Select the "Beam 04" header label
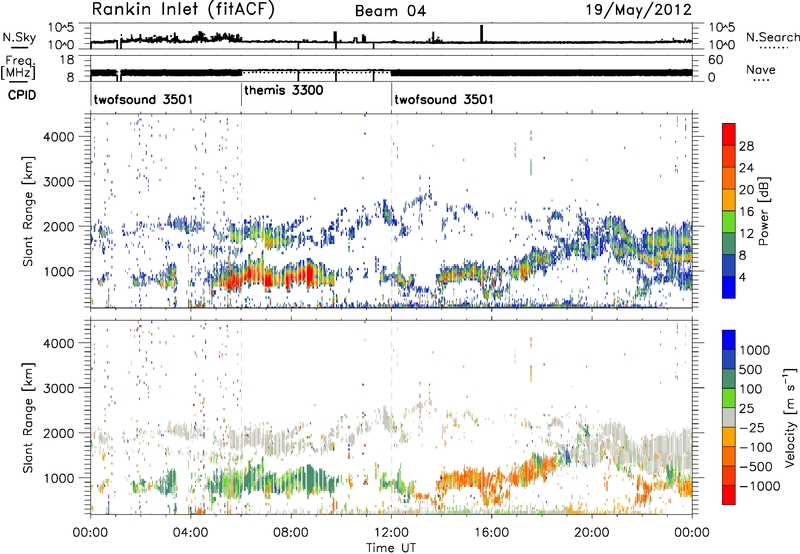 [390, 11]
